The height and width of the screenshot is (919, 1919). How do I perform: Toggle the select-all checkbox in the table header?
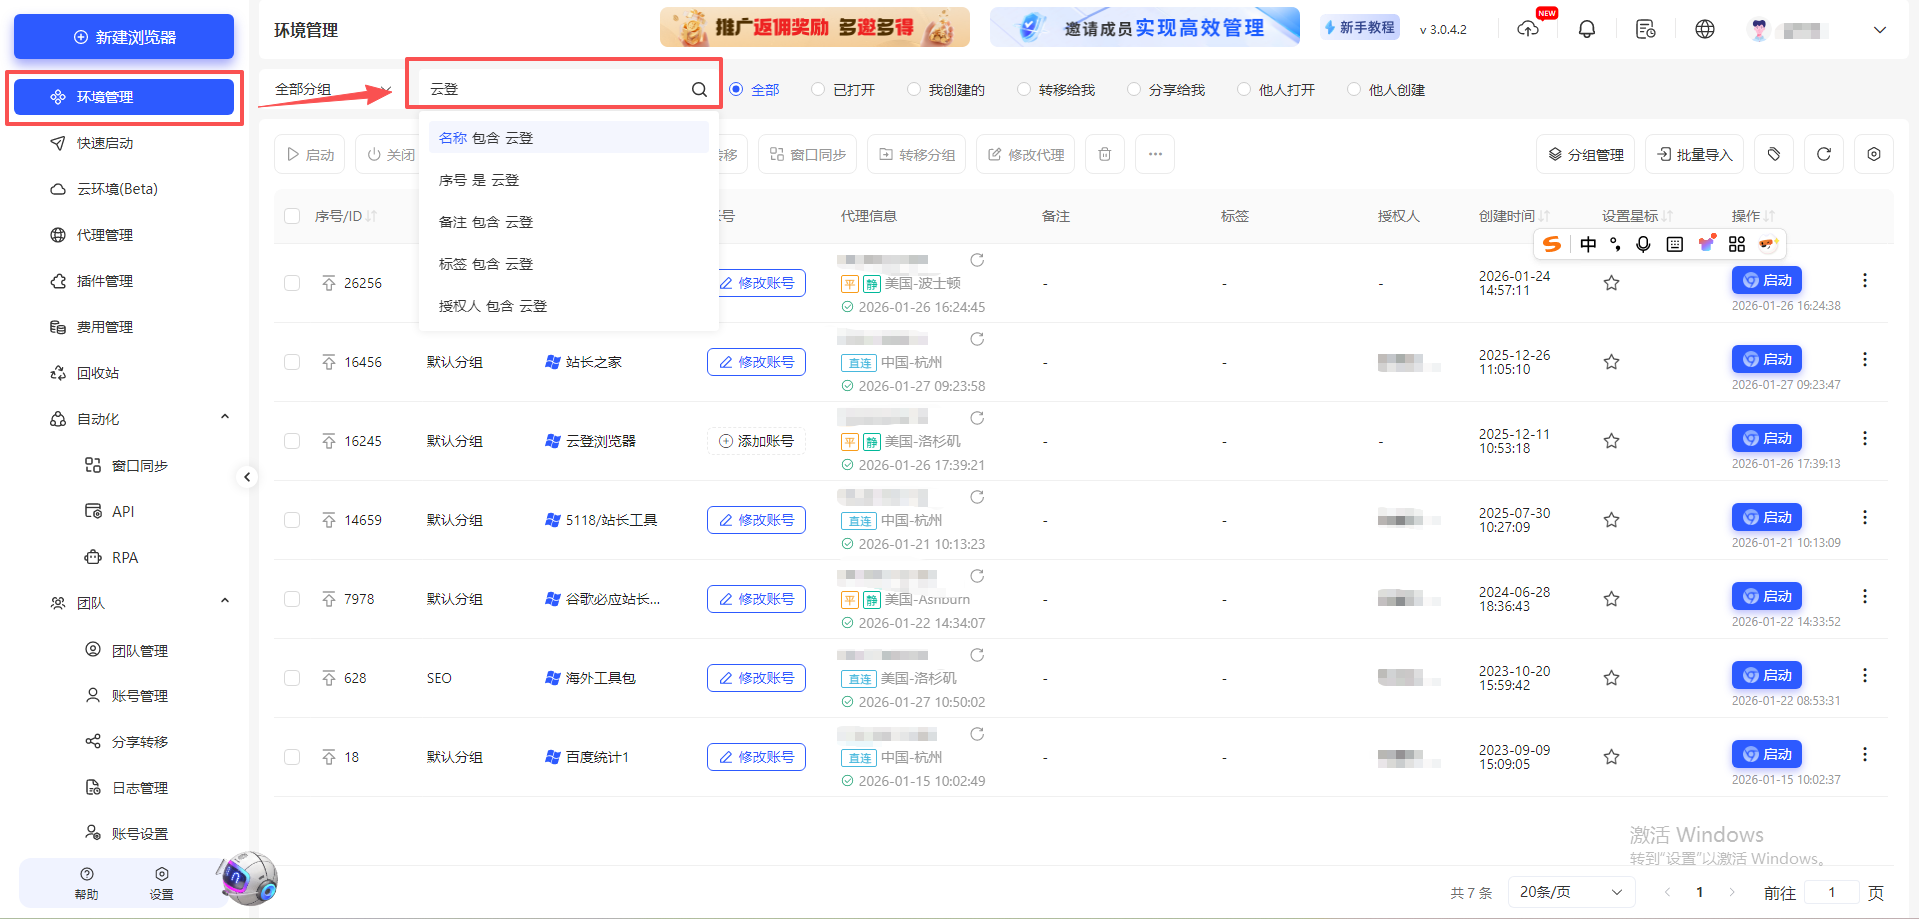tap(291, 215)
